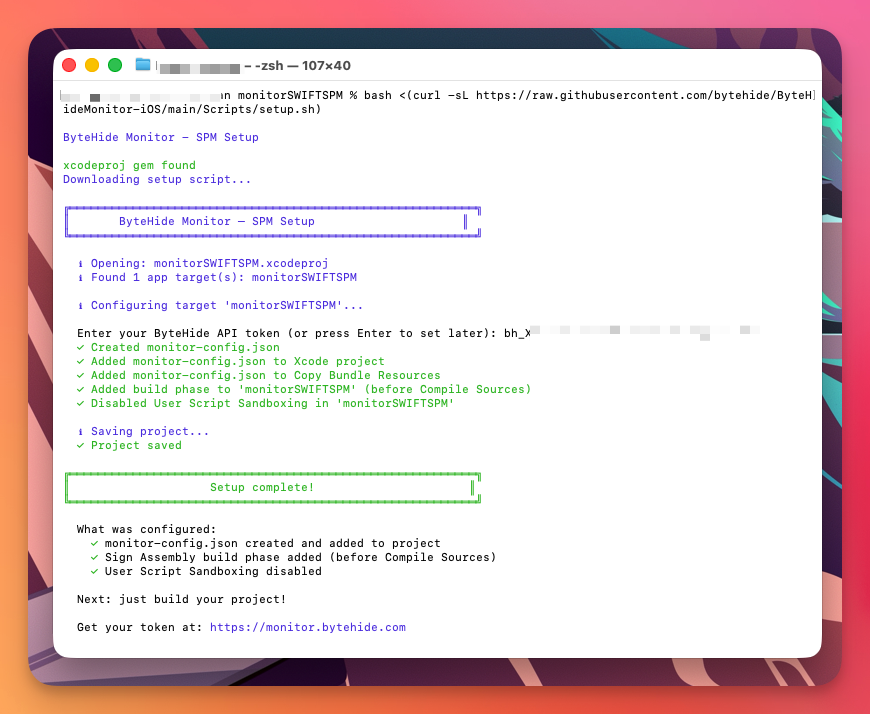870x714 pixels.
Task: Click the green zoom button
Action: coord(115,64)
